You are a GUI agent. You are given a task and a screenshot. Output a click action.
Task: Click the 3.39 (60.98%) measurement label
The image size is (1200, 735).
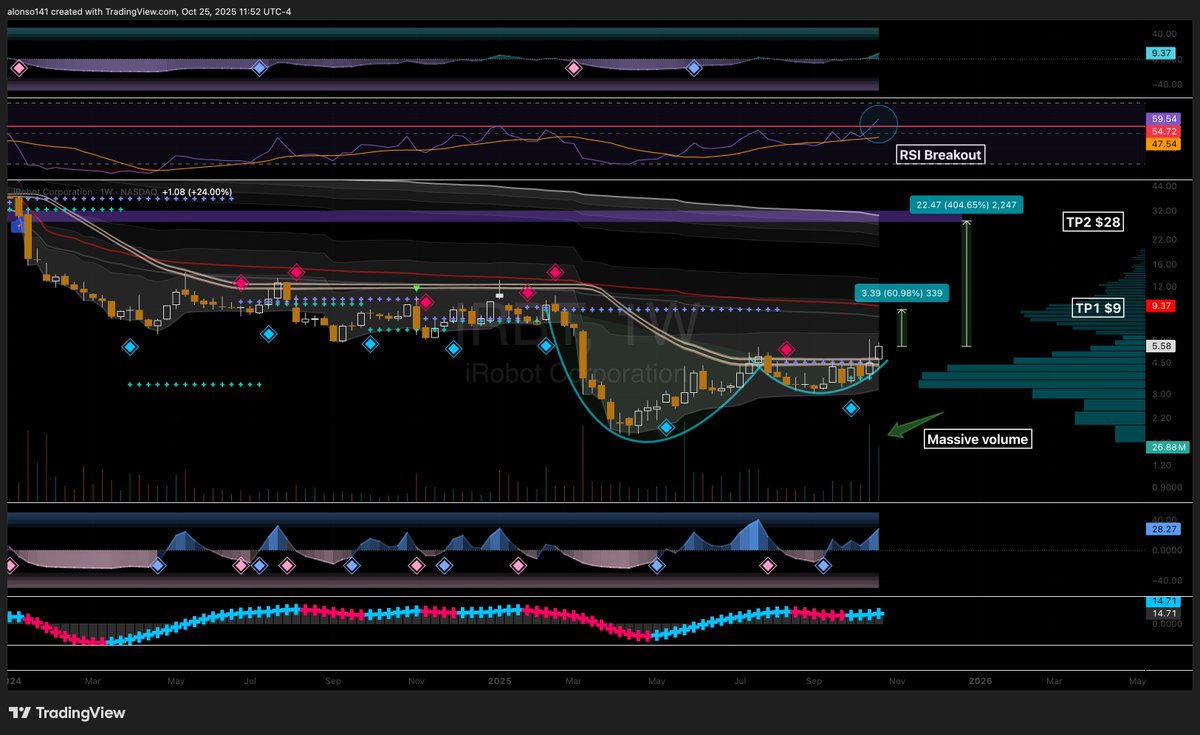pos(900,293)
